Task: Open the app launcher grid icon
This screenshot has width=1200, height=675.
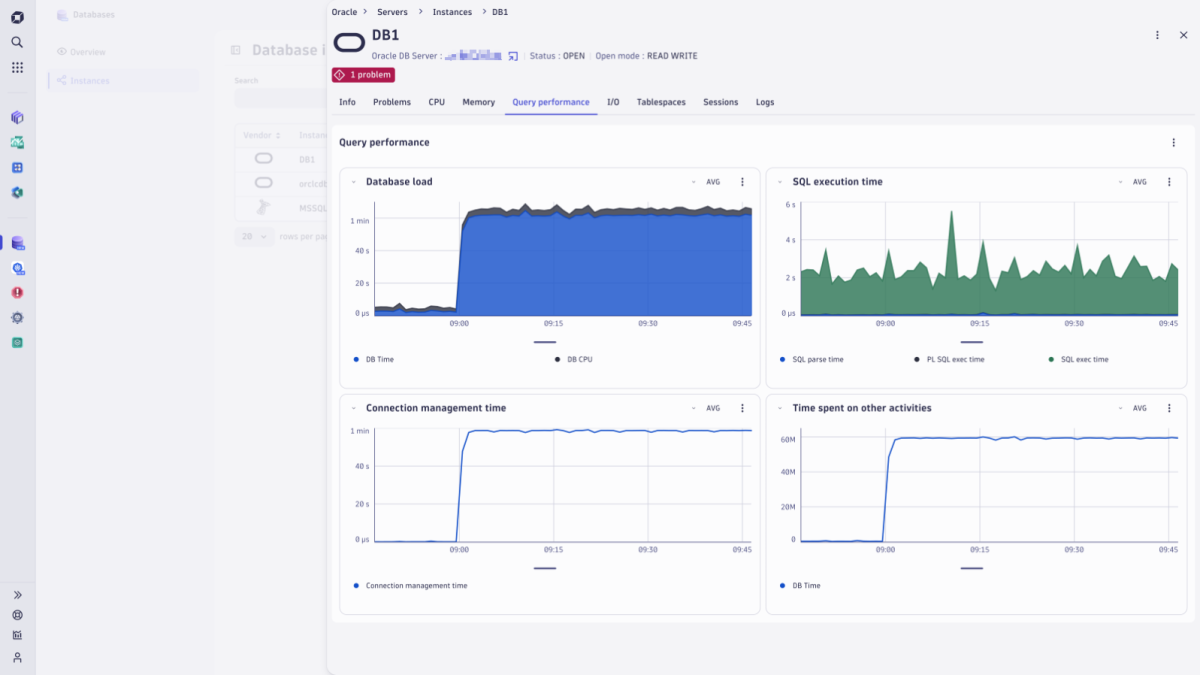Action: pyautogui.click(x=16, y=67)
